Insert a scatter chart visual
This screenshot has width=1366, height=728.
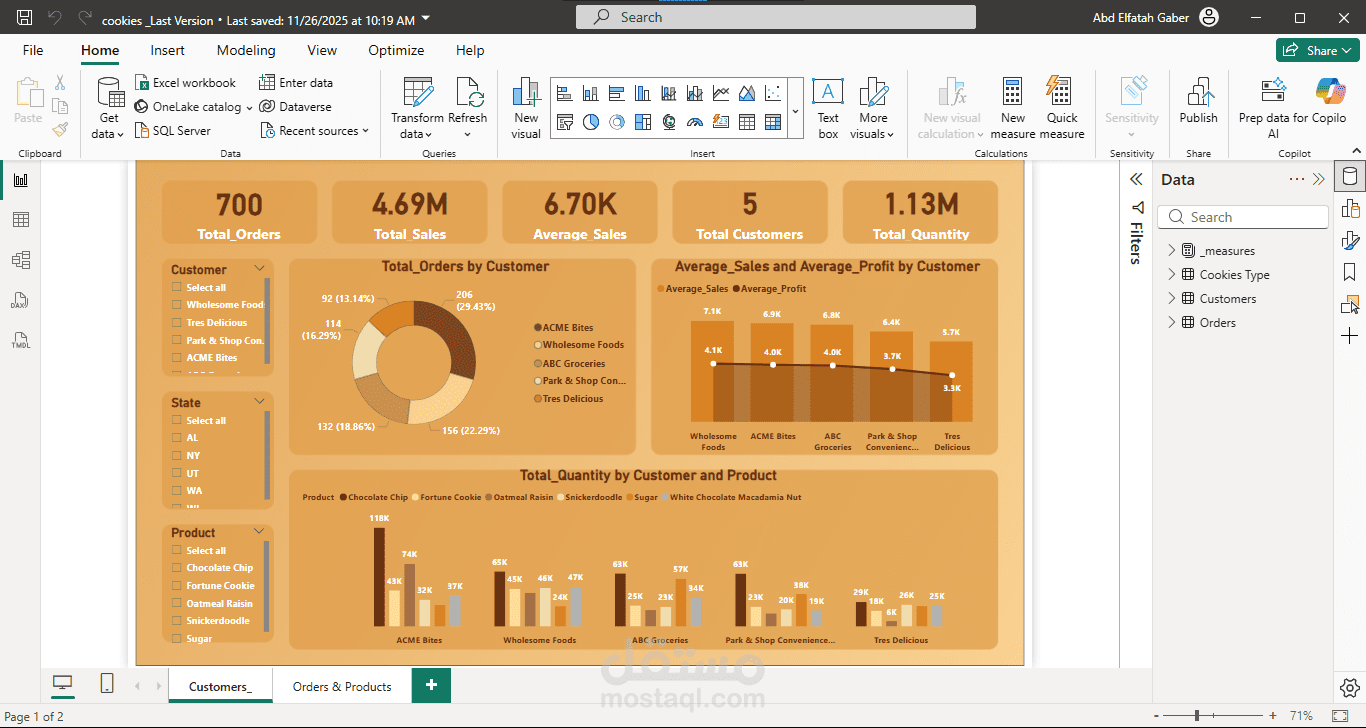(773, 94)
